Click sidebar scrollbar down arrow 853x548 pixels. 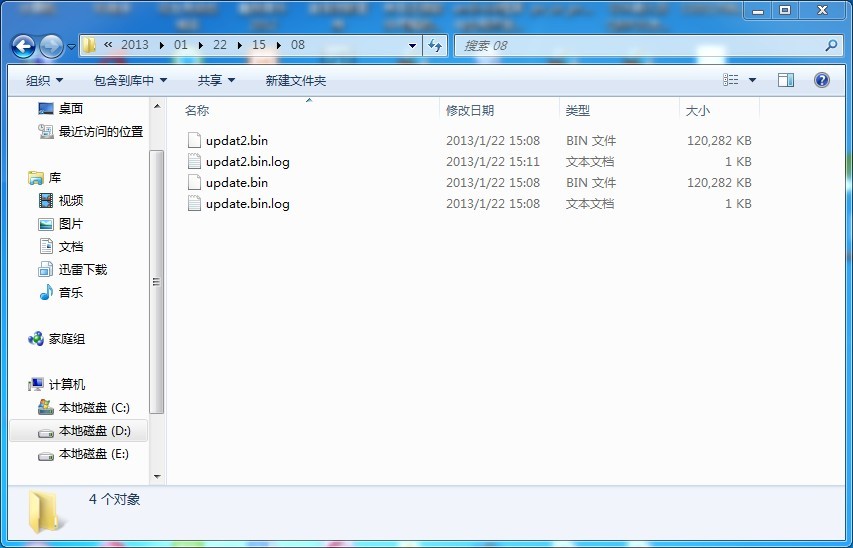point(157,477)
